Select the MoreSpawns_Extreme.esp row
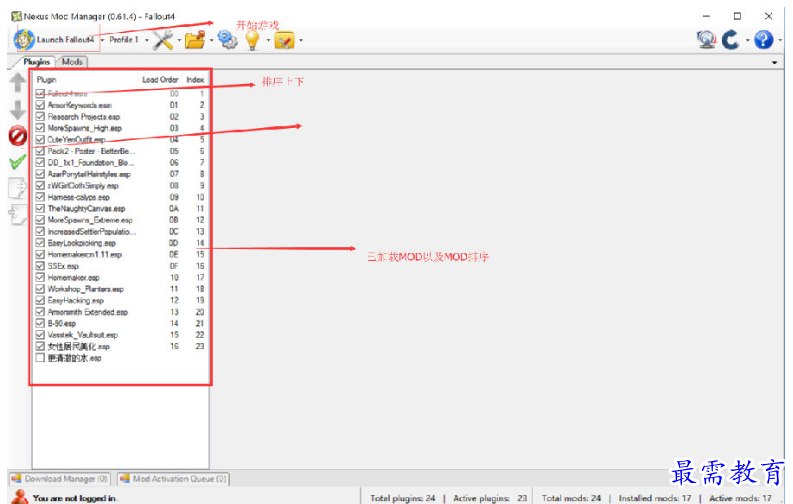The image size is (793, 504). click(120, 220)
